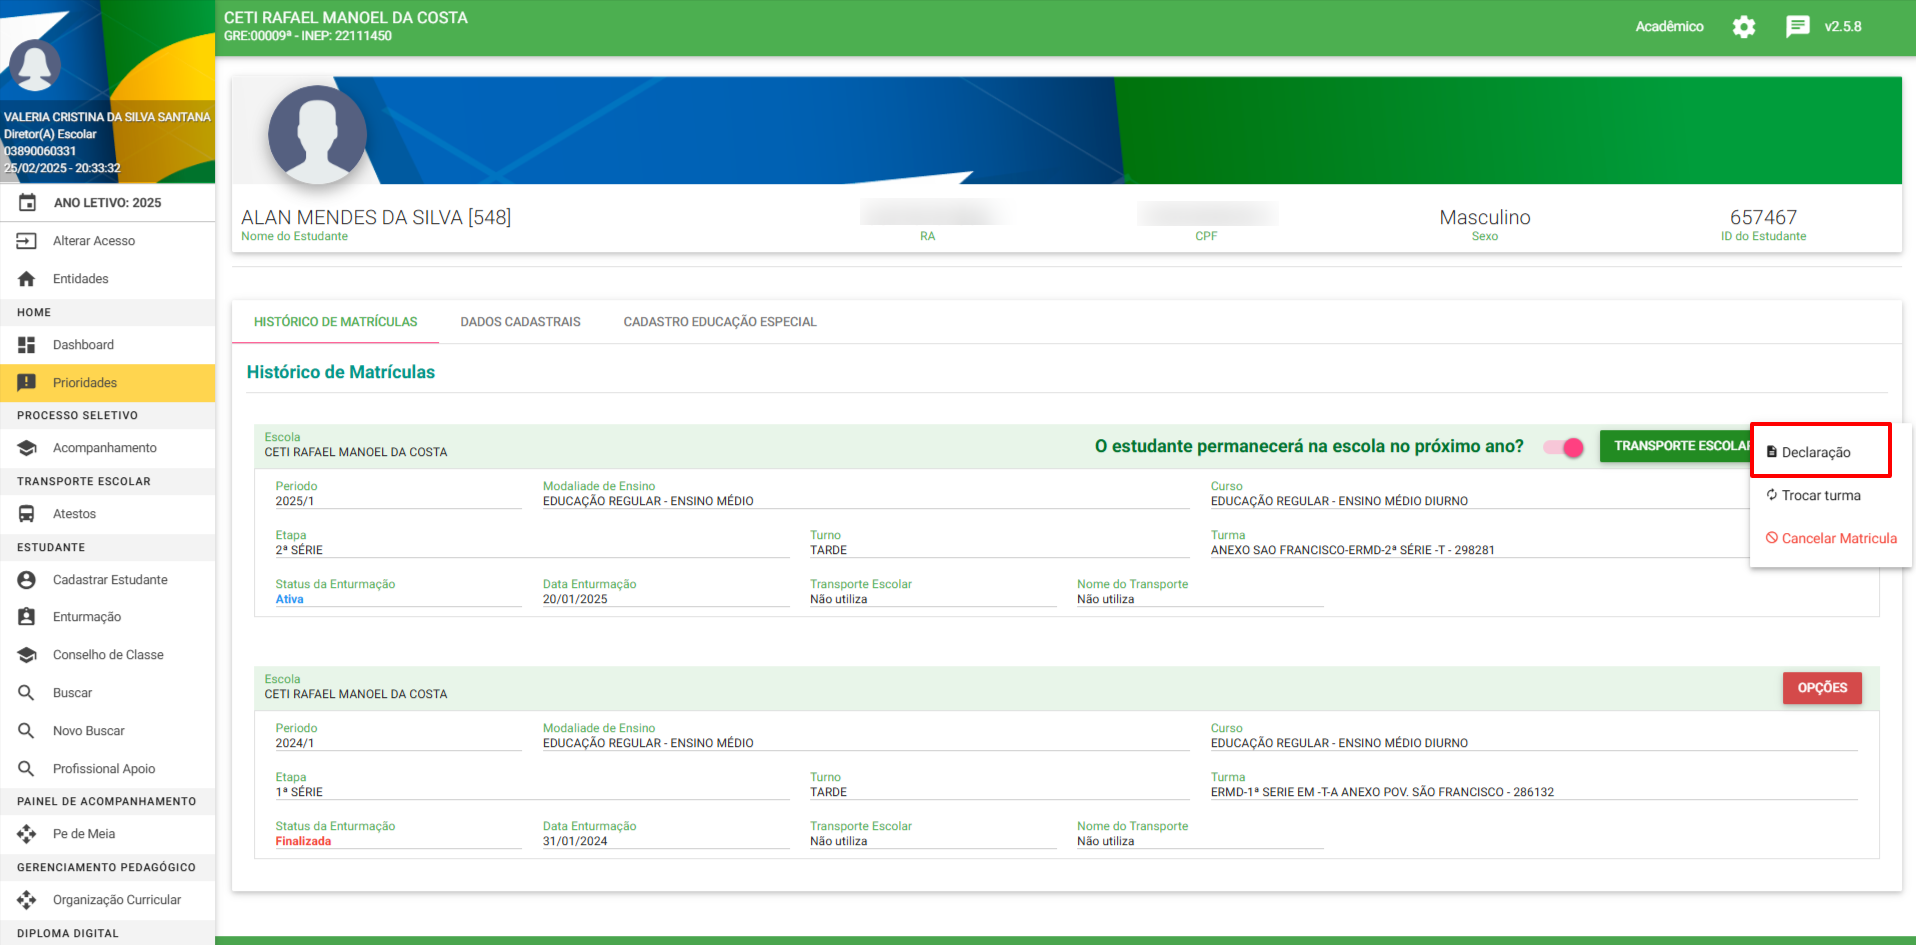Open the Cadastro Educação Especial tab
The height and width of the screenshot is (945, 1916).
pos(719,322)
